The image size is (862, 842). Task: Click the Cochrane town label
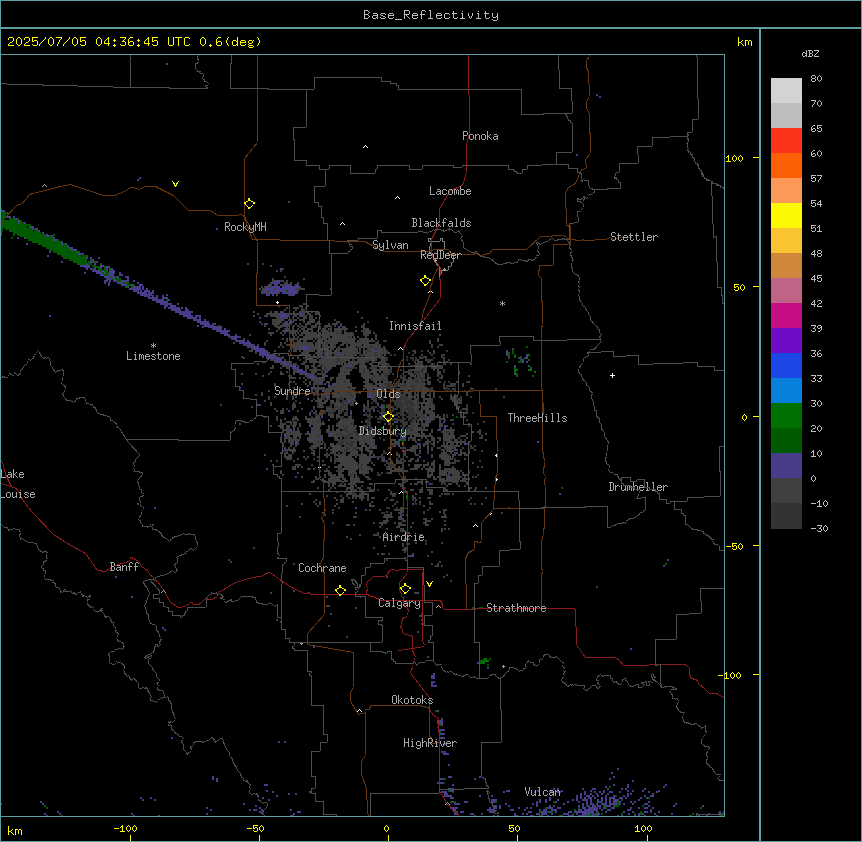(x=322, y=568)
